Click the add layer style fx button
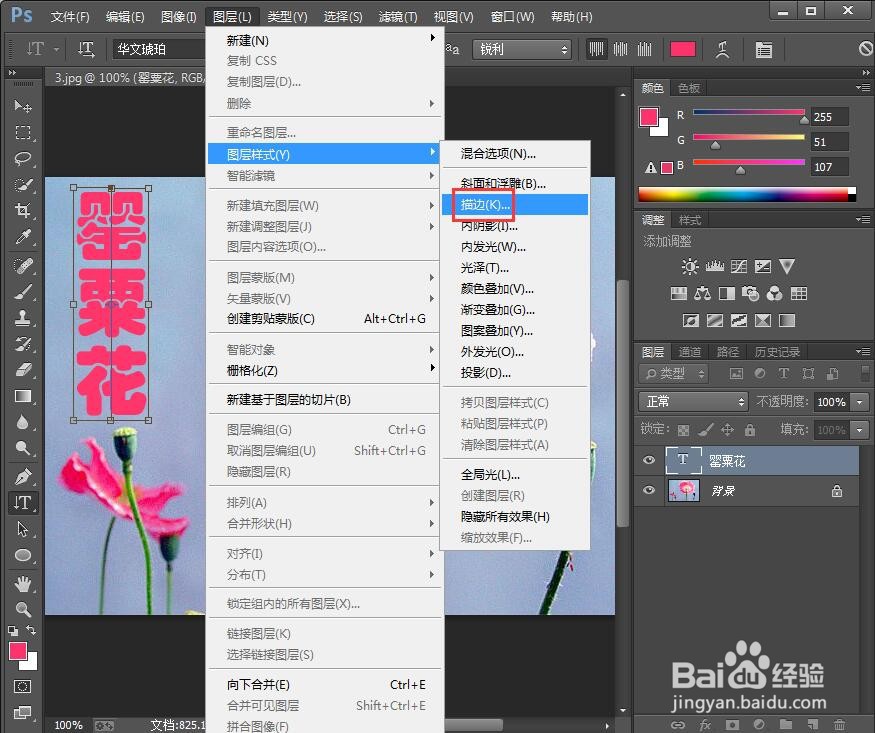Viewport: 875px width, 733px height. click(704, 725)
